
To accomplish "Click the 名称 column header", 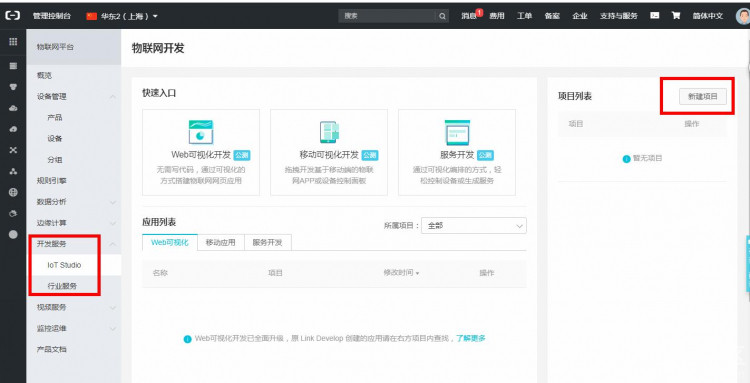I will click(160, 274).
